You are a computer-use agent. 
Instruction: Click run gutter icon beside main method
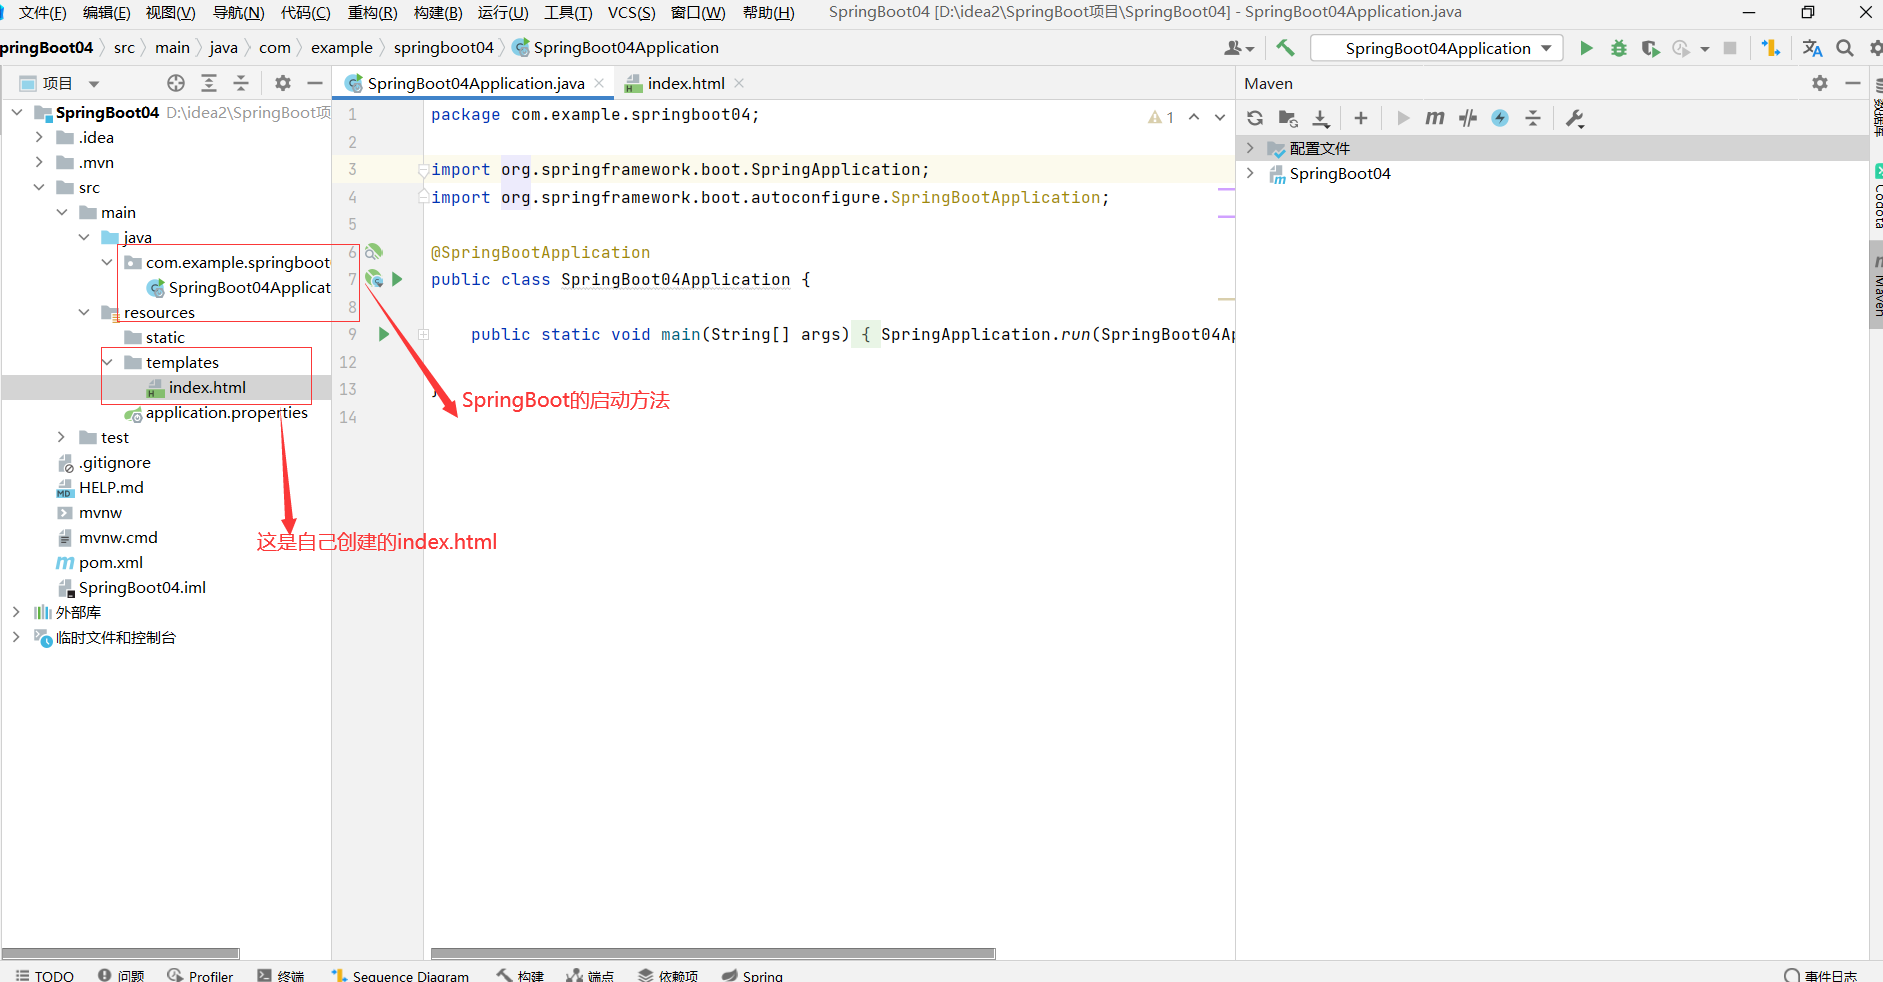tap(384, 334)
